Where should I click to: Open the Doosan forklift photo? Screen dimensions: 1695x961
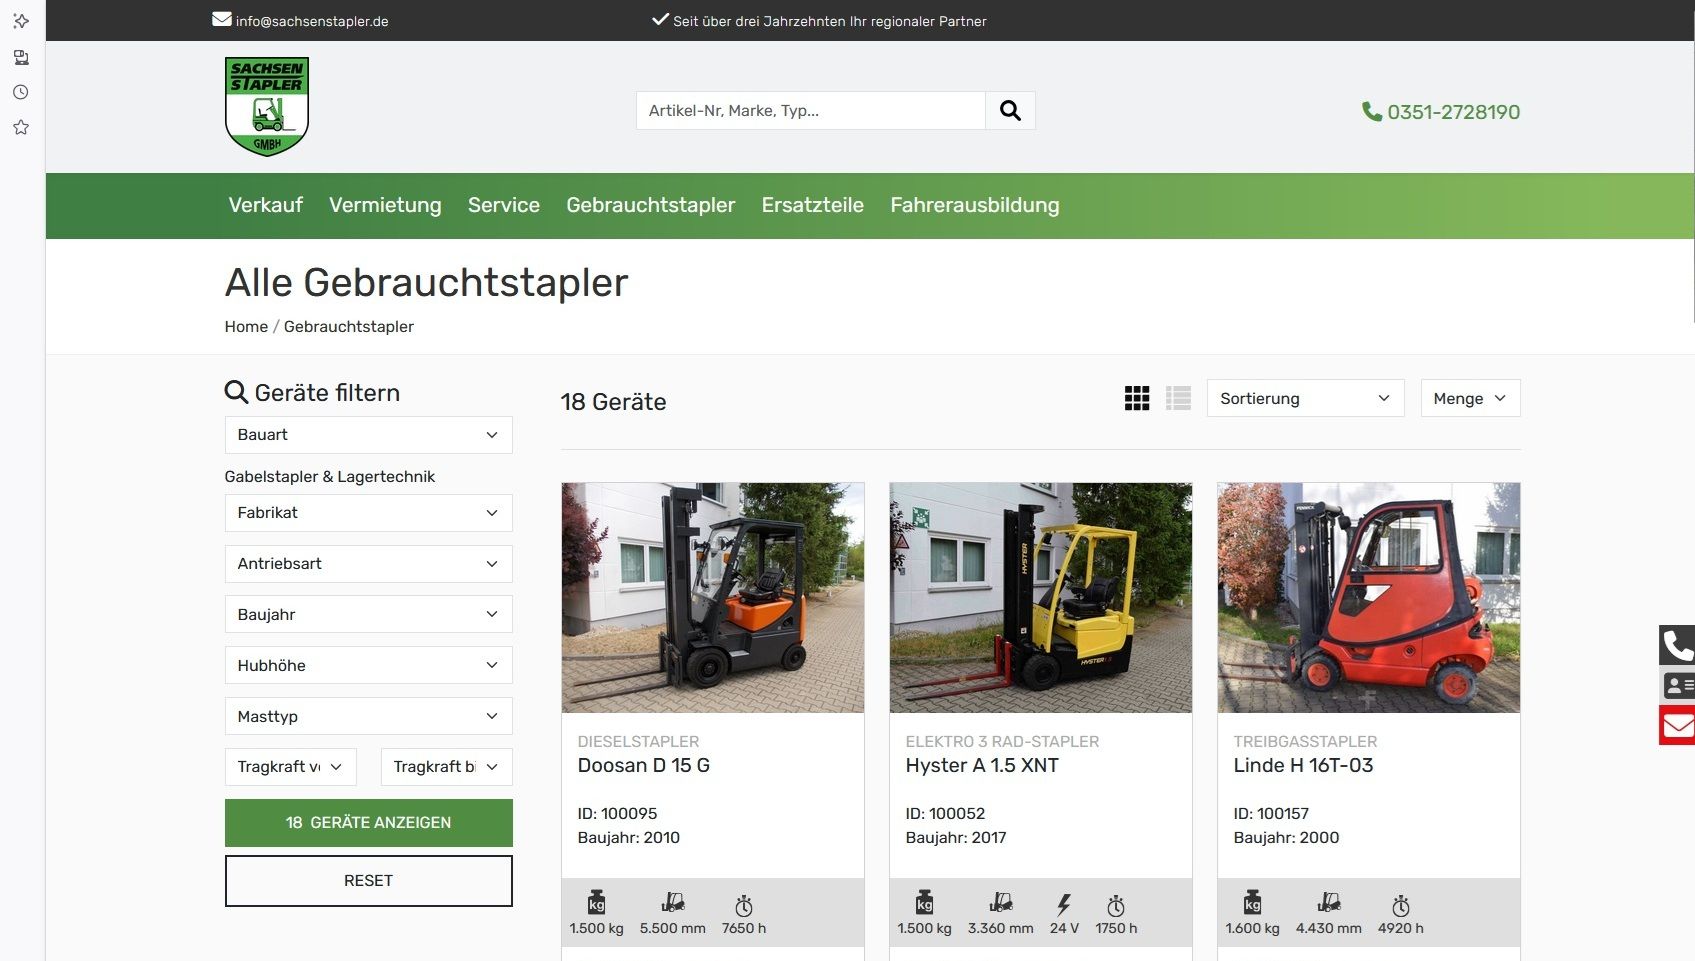click(713, 598)
